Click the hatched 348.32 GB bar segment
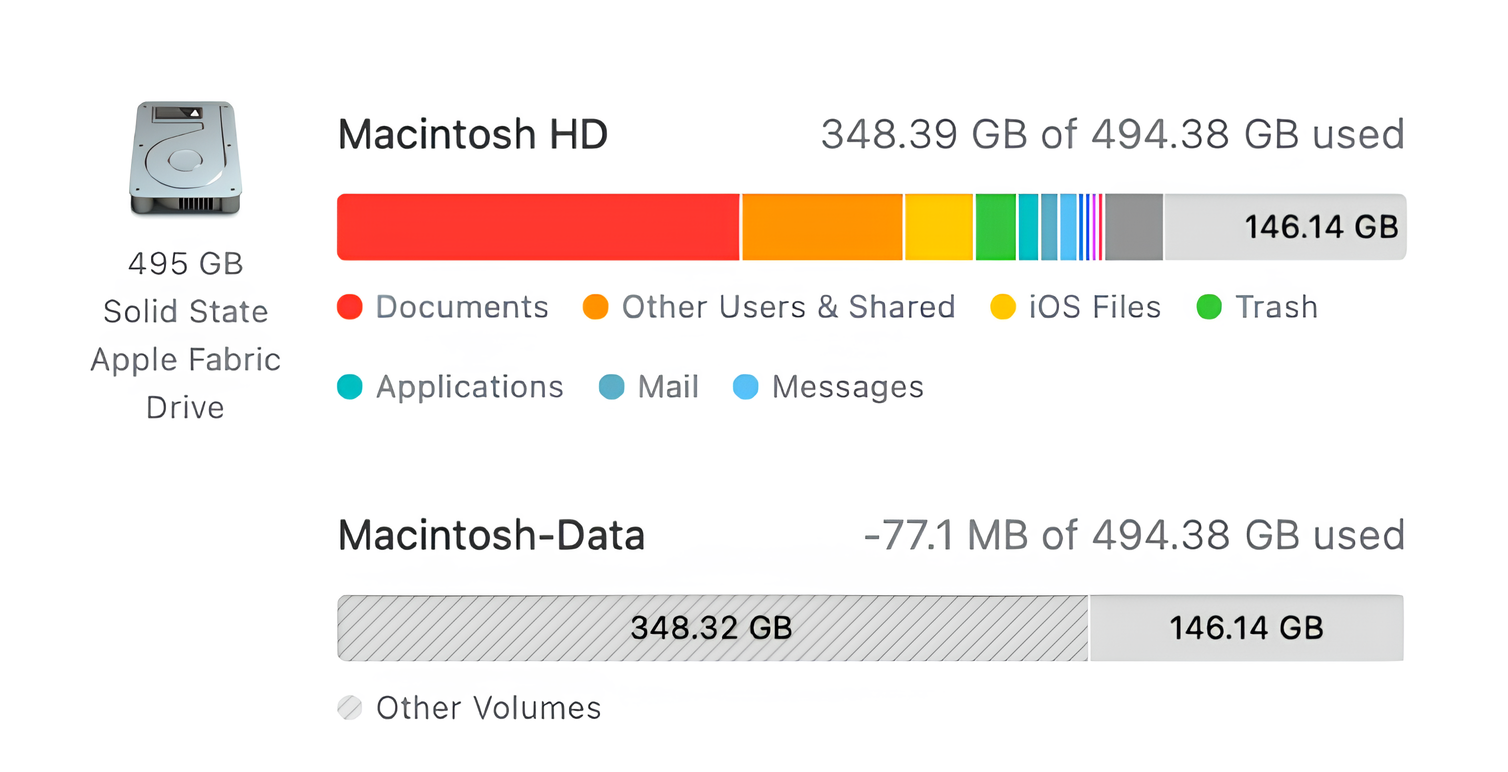Image resolution: width=1508 pixels, height=772 pixels. tap(712, 628)
